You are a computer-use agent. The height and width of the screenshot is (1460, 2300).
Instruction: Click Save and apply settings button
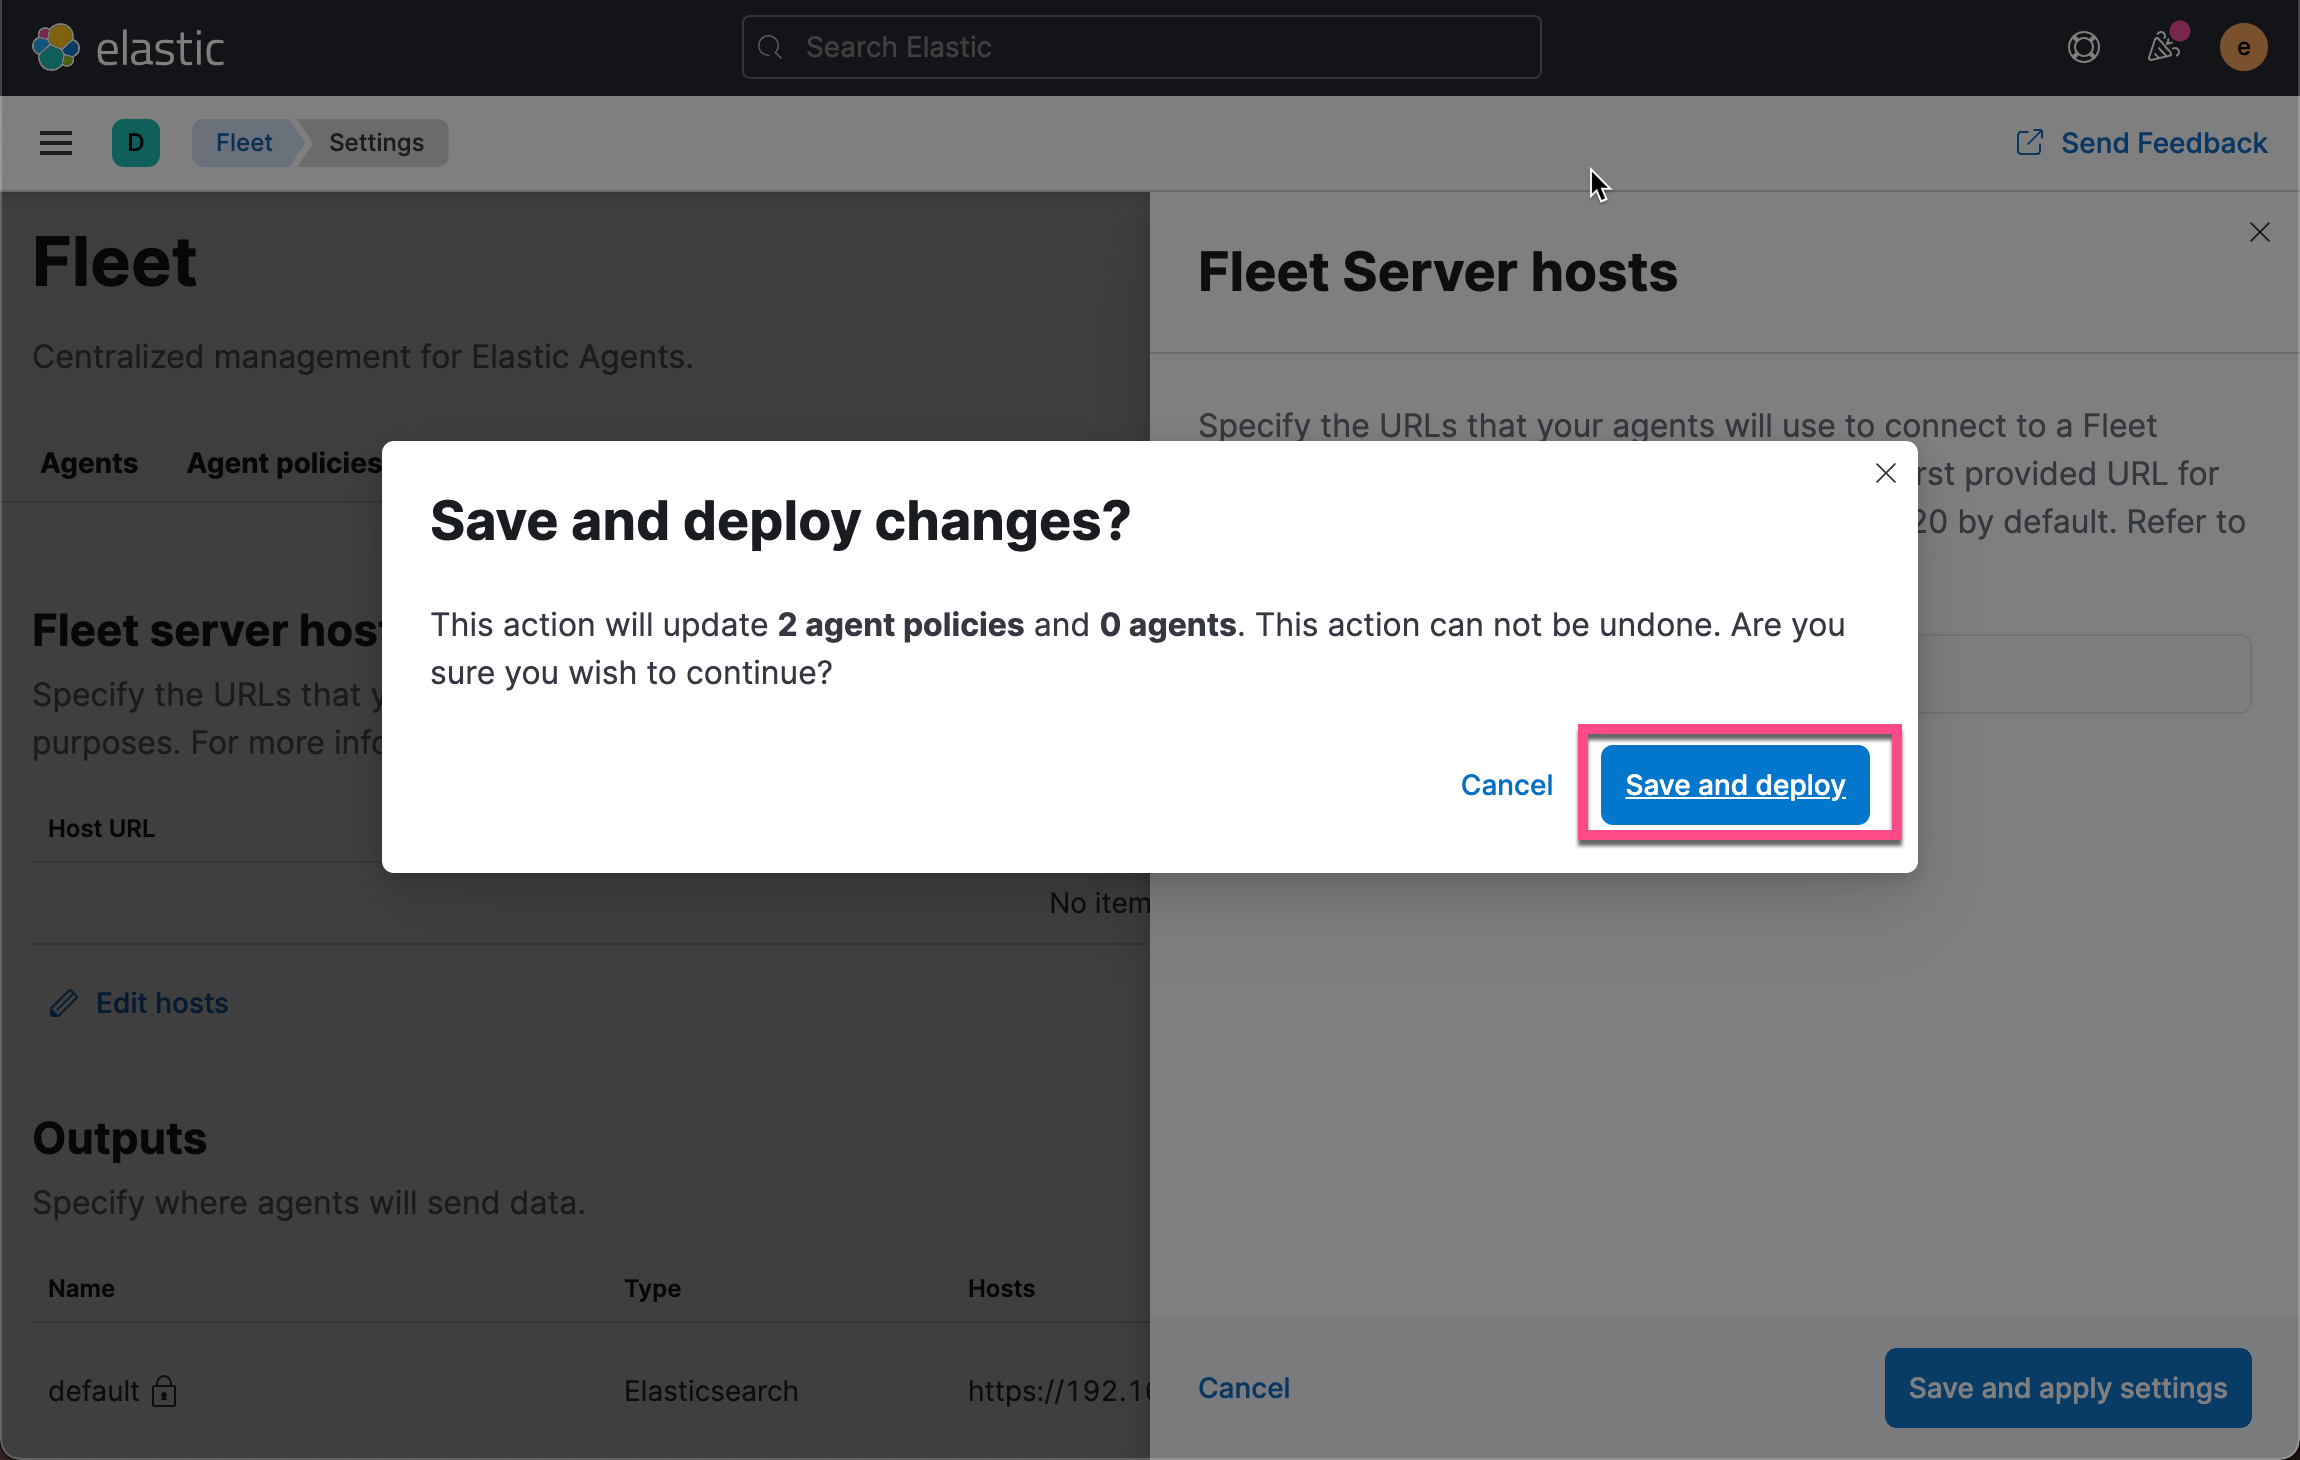(2067, 1388)
